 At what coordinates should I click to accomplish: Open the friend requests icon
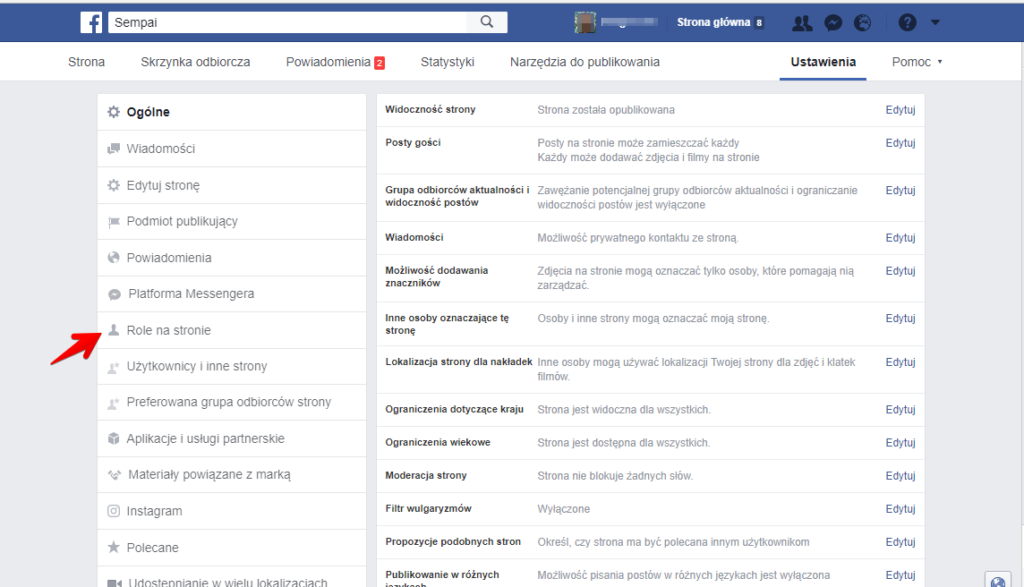[x=802, y=23]
